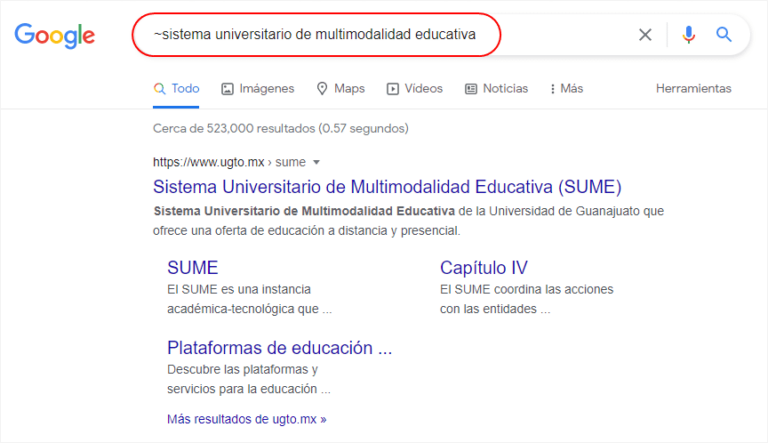Click snippet 'Descubre las plataformas y'
768x443 pixels.
[242, 369]
